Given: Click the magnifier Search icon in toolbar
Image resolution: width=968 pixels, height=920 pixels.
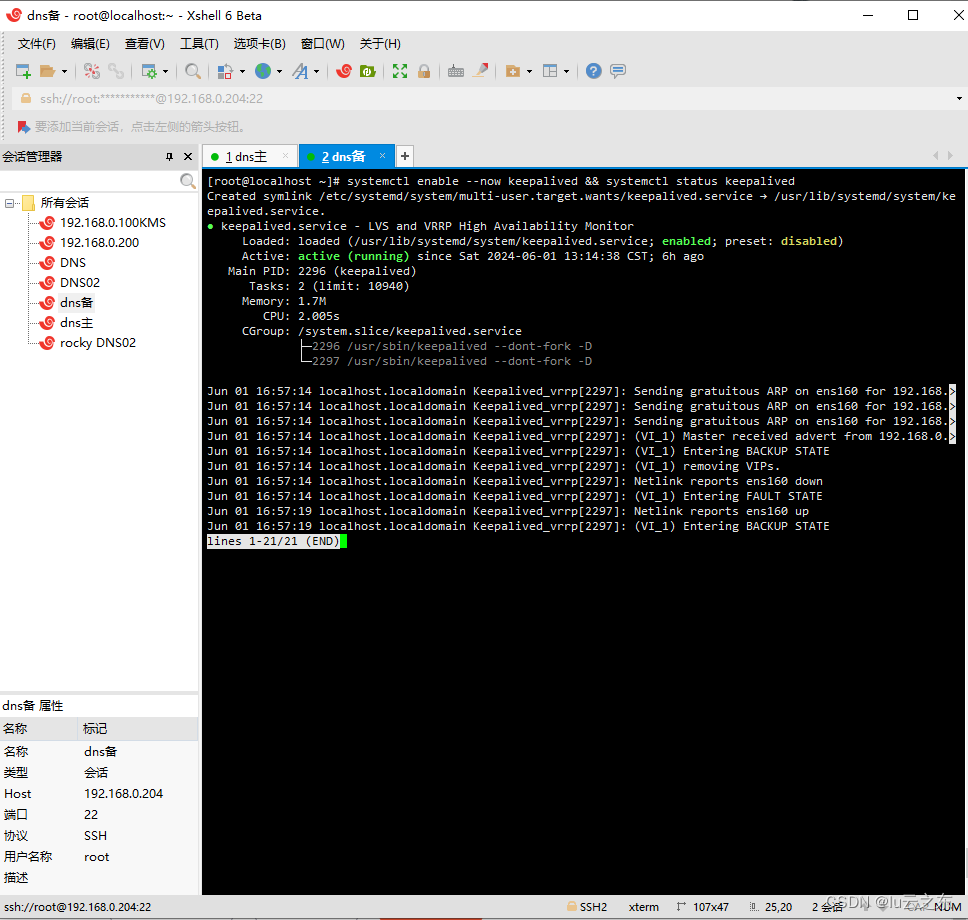Looking at the screenshot, I should pyautogui.click(x=193, y=71).
